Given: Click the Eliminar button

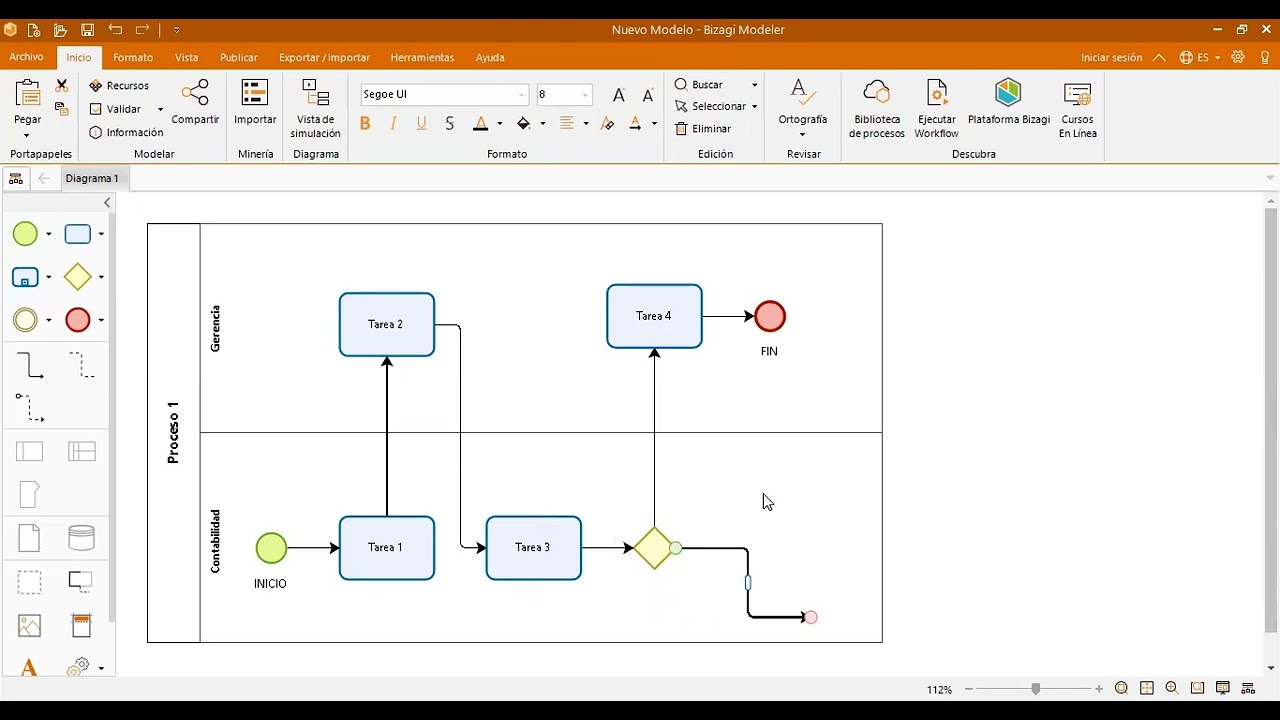Looking at the screenshot, I should coord(703,129).
